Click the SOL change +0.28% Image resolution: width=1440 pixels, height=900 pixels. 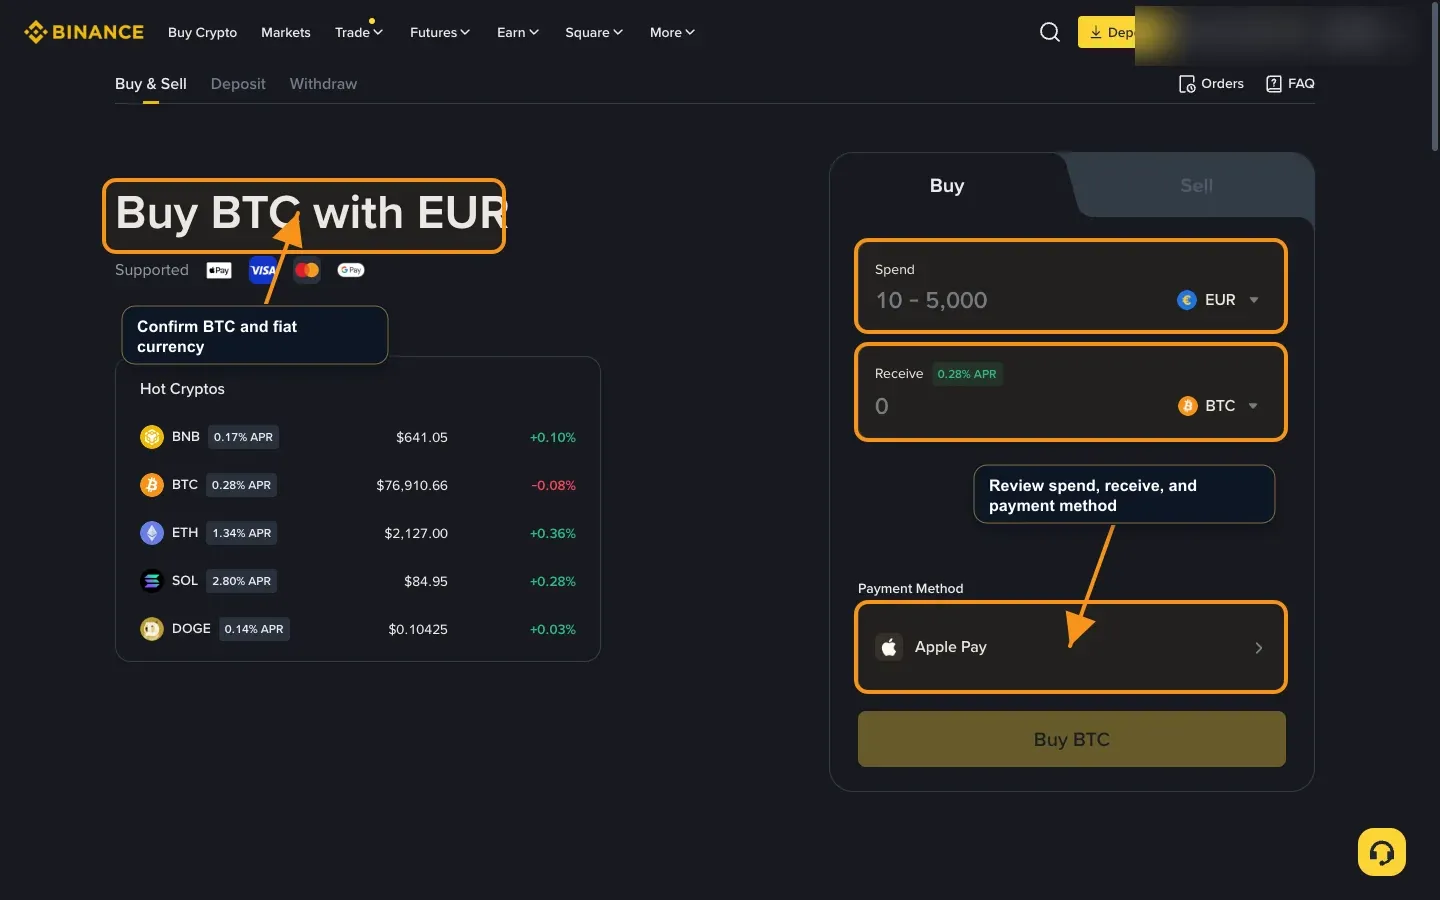coord(553,581)
